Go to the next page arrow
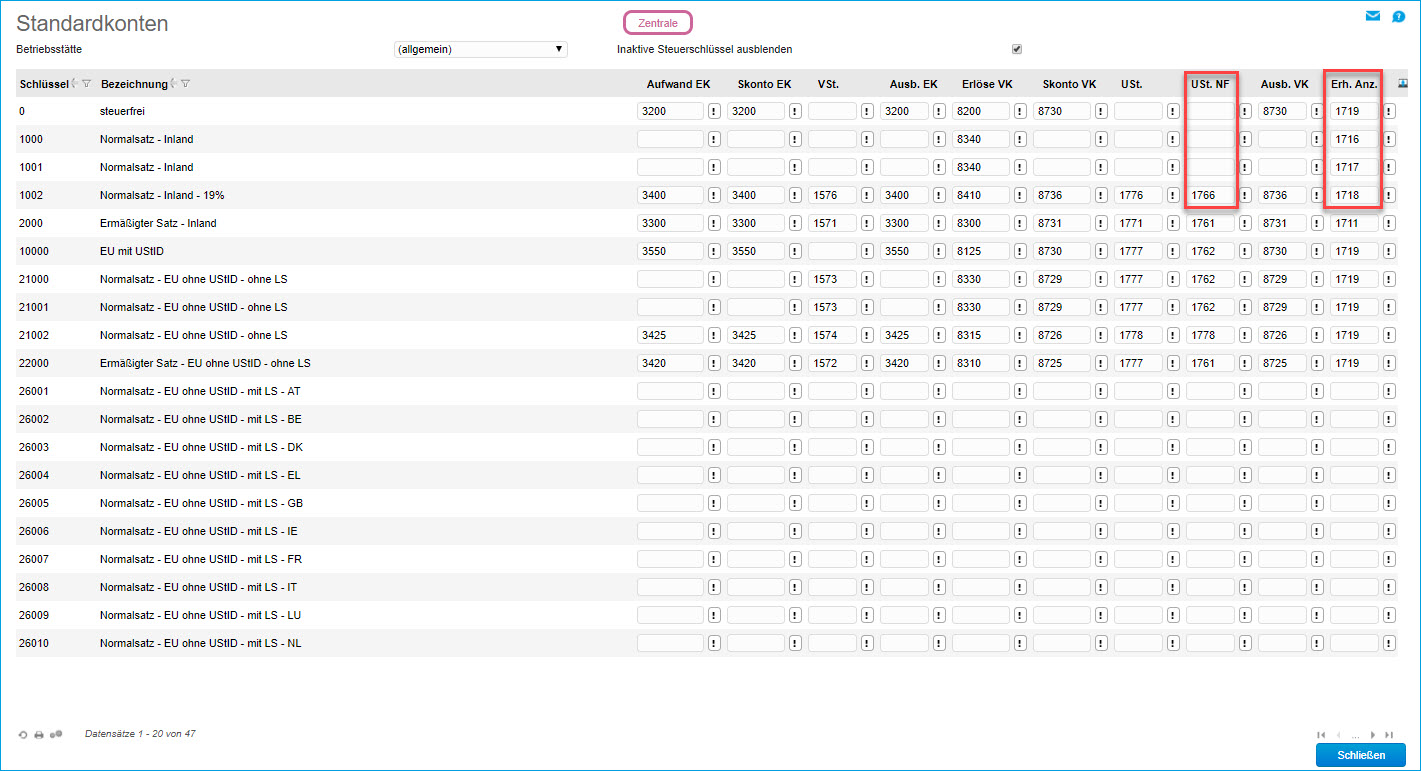The image size is (1421, 771). pyautogui.click(x=1373, y=735)
